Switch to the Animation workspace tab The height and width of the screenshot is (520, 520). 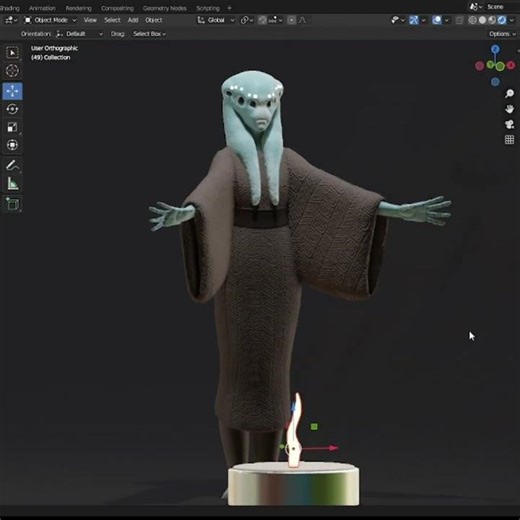click(42, 8)
